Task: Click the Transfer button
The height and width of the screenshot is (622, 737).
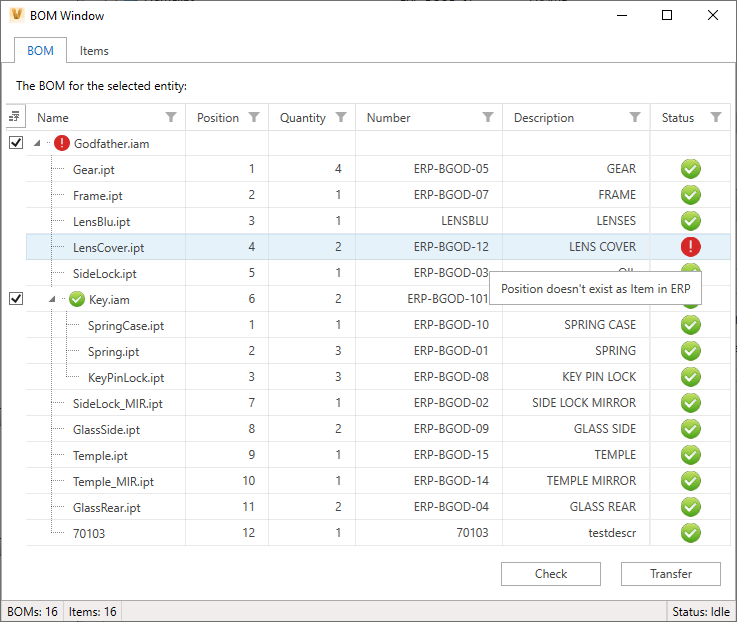Action: (x=671, y=574)
